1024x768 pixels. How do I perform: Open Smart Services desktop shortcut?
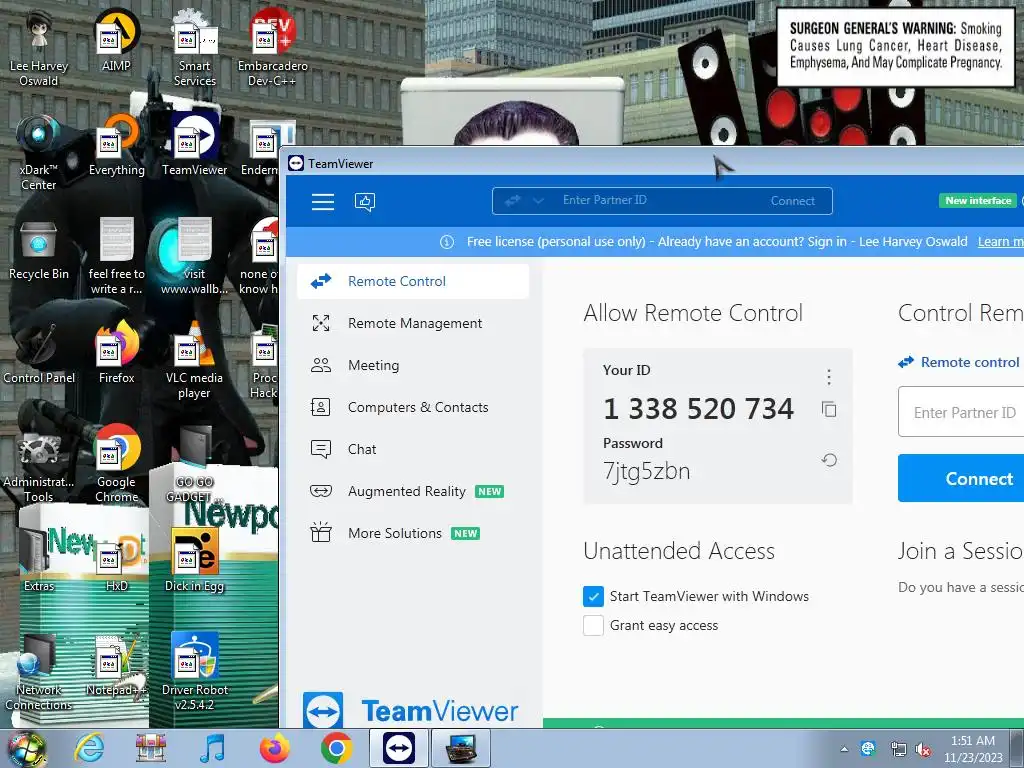[195, 47]
